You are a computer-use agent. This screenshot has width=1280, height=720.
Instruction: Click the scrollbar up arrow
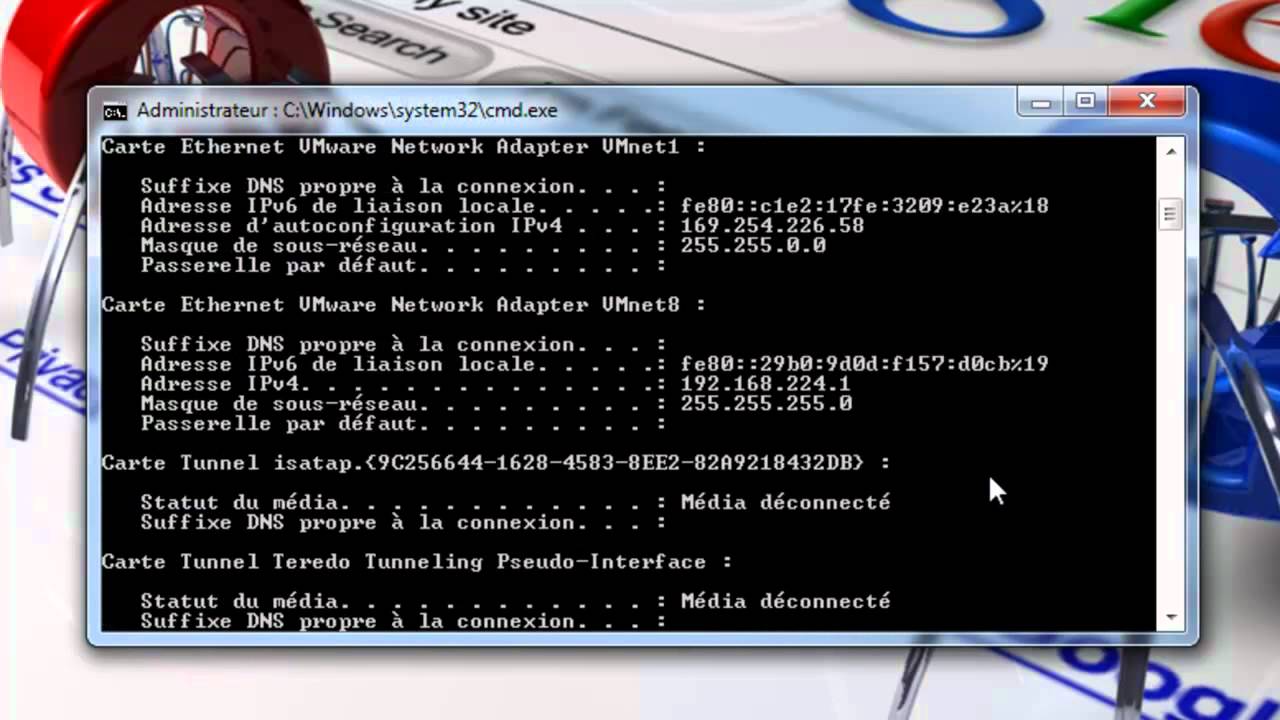tap(1171, 150)
